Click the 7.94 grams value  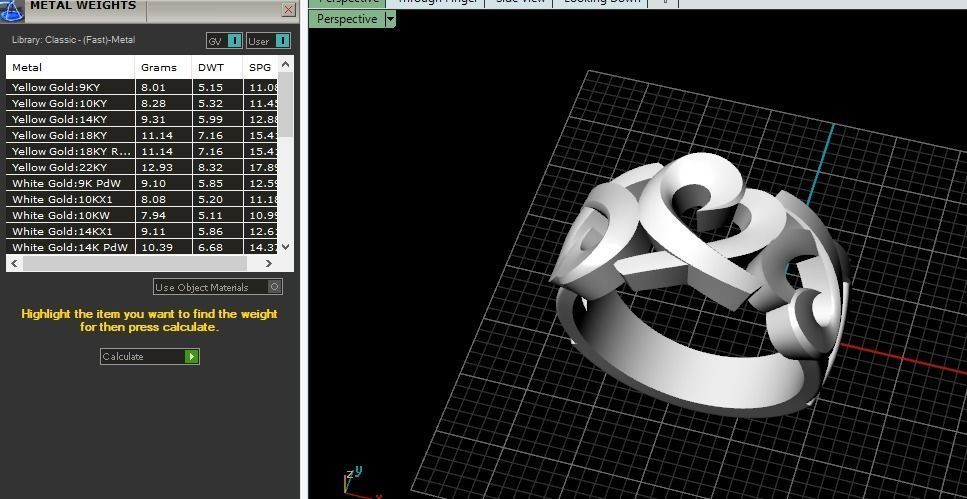point(153,216)
